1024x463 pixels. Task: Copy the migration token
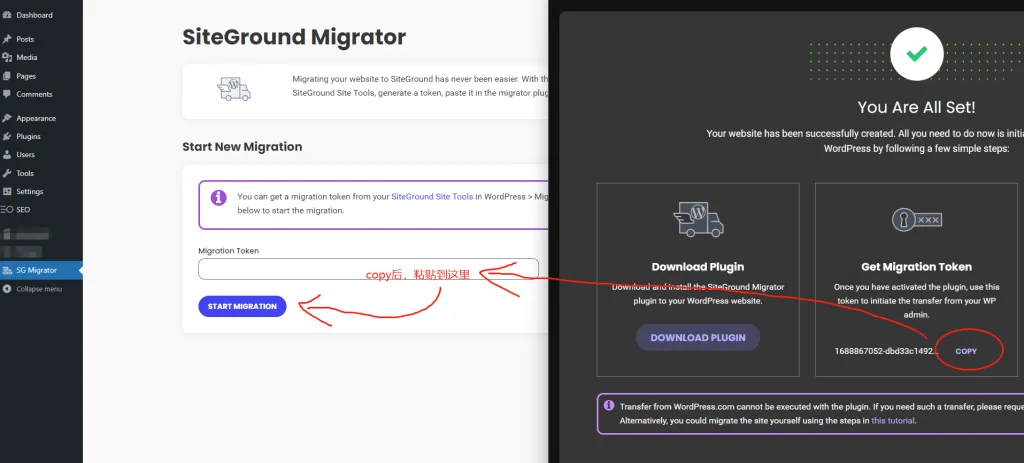tap(966, 351)
